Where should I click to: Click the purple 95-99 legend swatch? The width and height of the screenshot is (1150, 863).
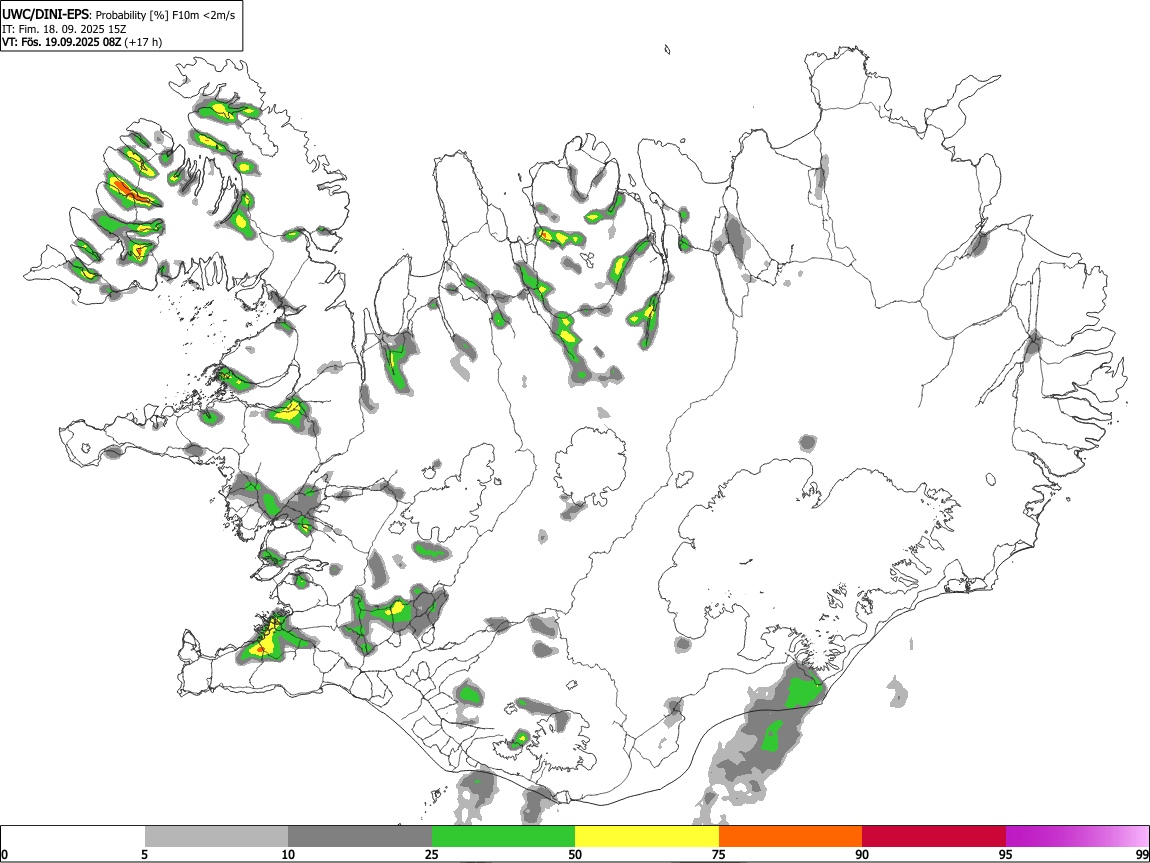[1077, 837]
